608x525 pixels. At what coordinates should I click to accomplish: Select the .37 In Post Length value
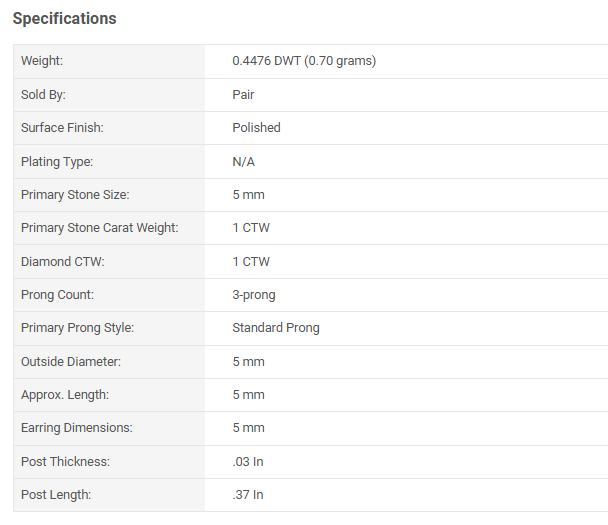coord(248,495)
